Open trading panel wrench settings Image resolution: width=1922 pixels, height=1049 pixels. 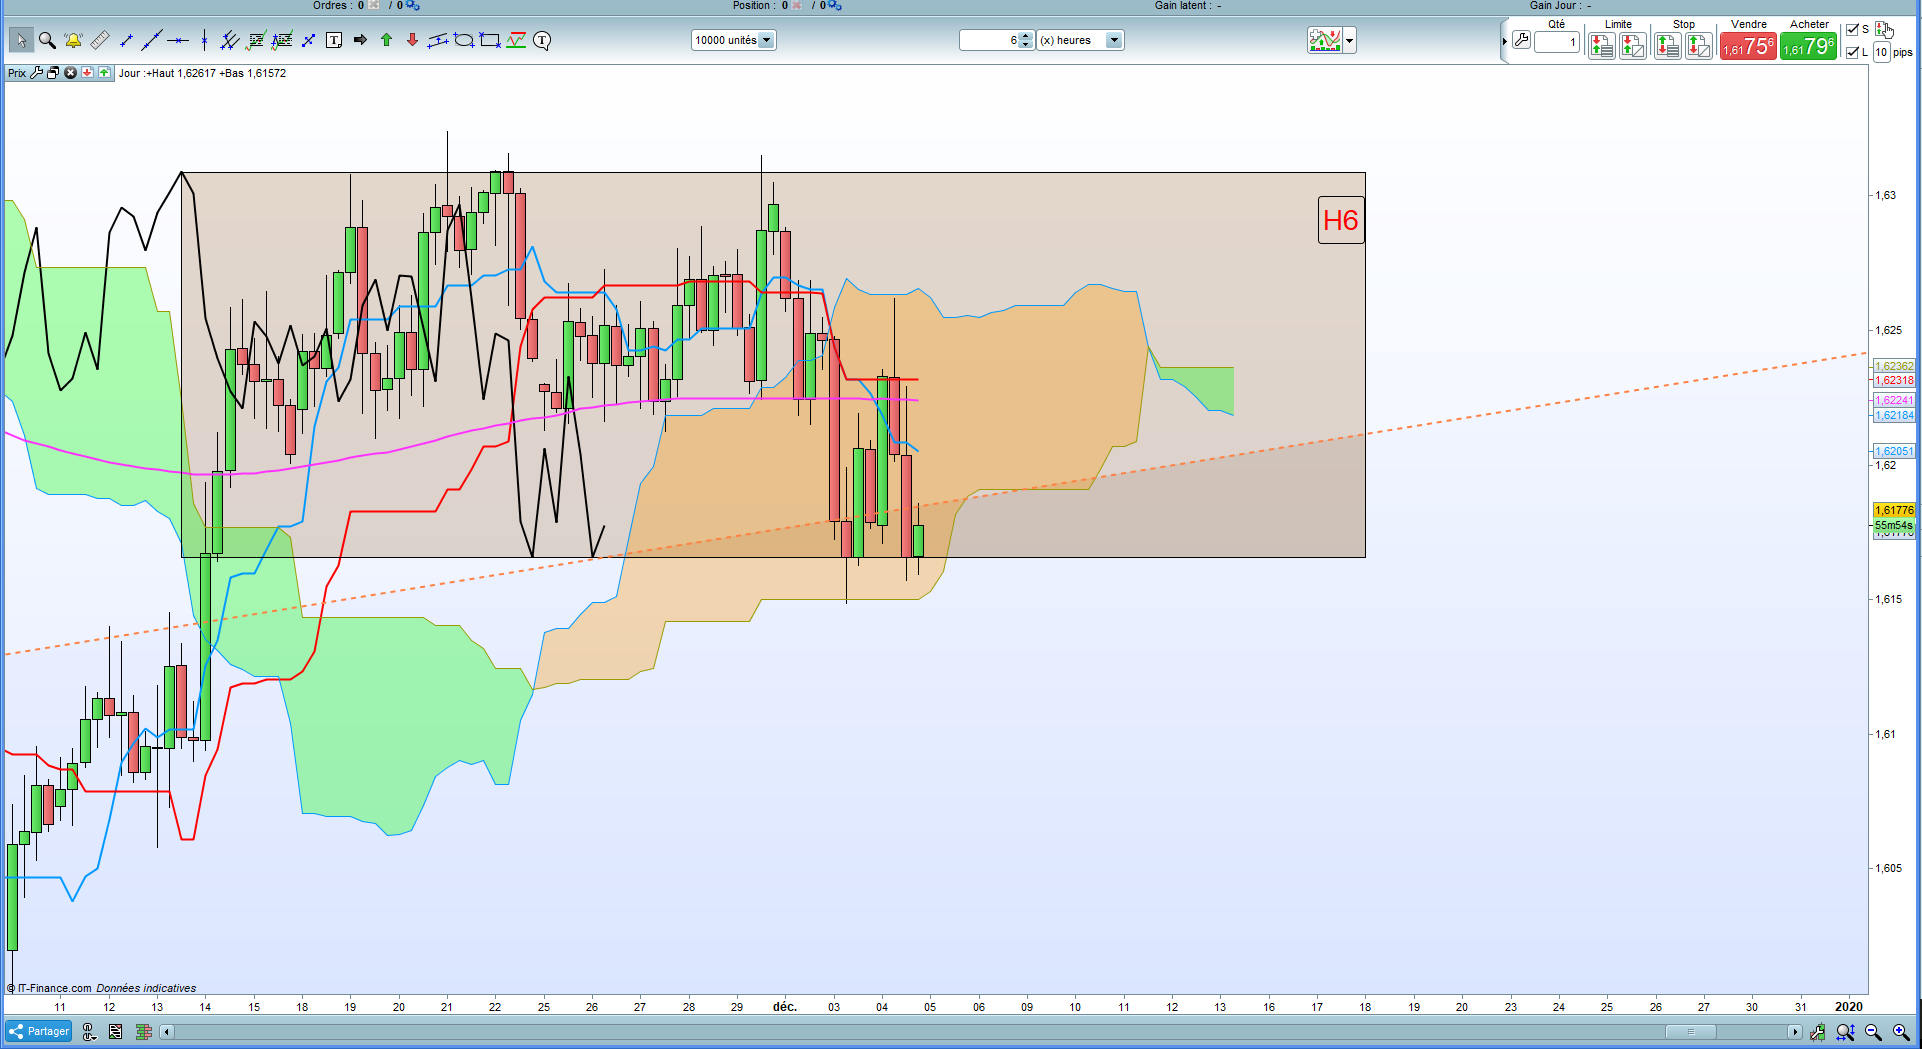[1521, 40]
